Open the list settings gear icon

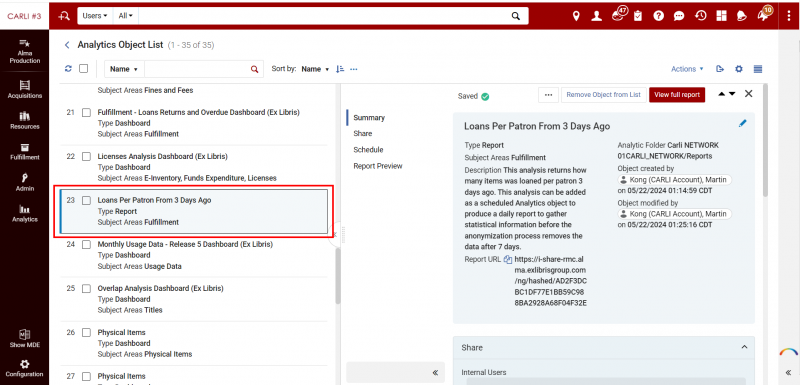738,69
